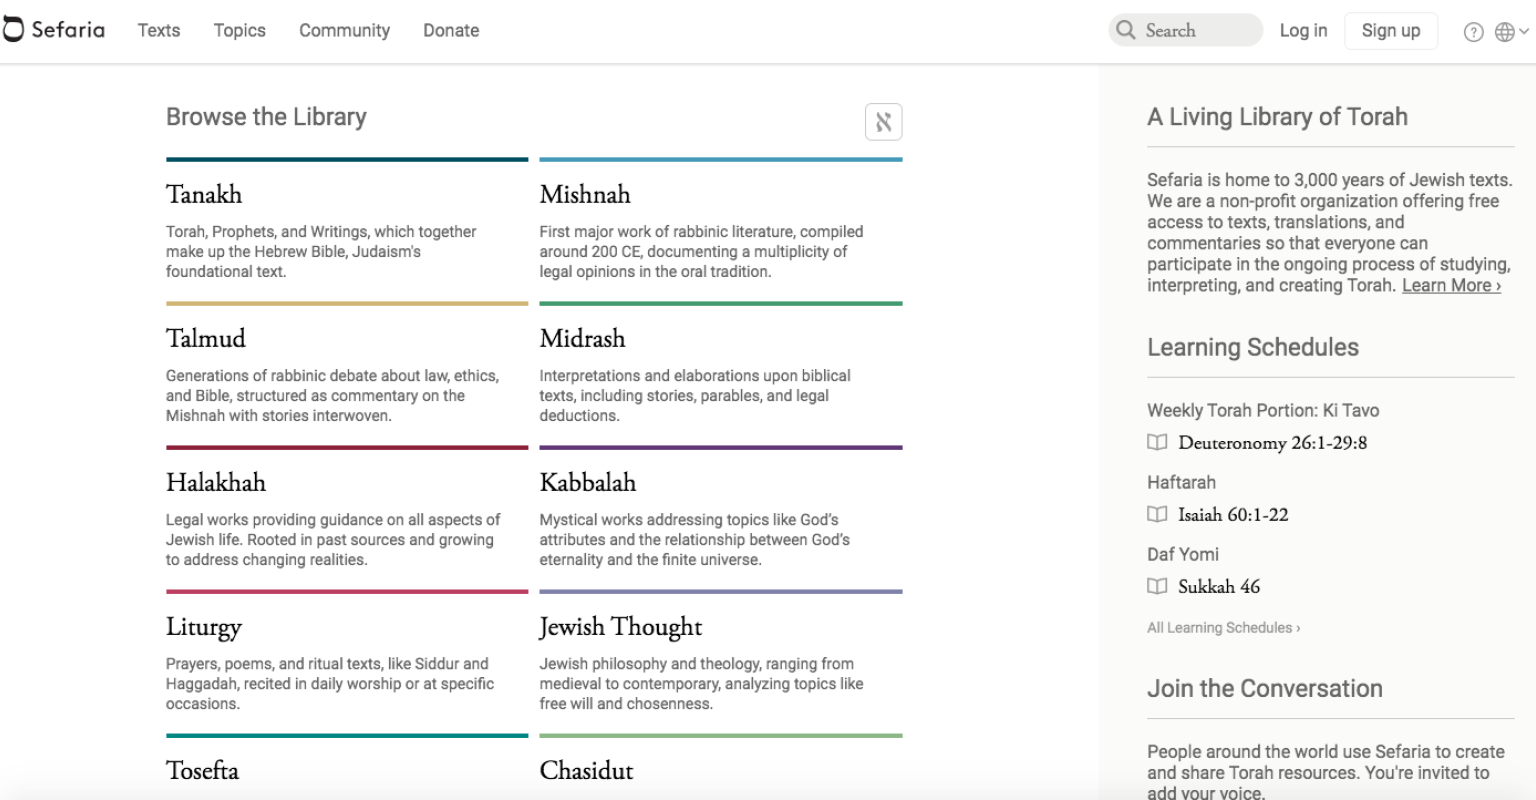The image size is (1536, 800).
Task: Click the book icon beside Sukkah 46
Action: [1157, 586]
